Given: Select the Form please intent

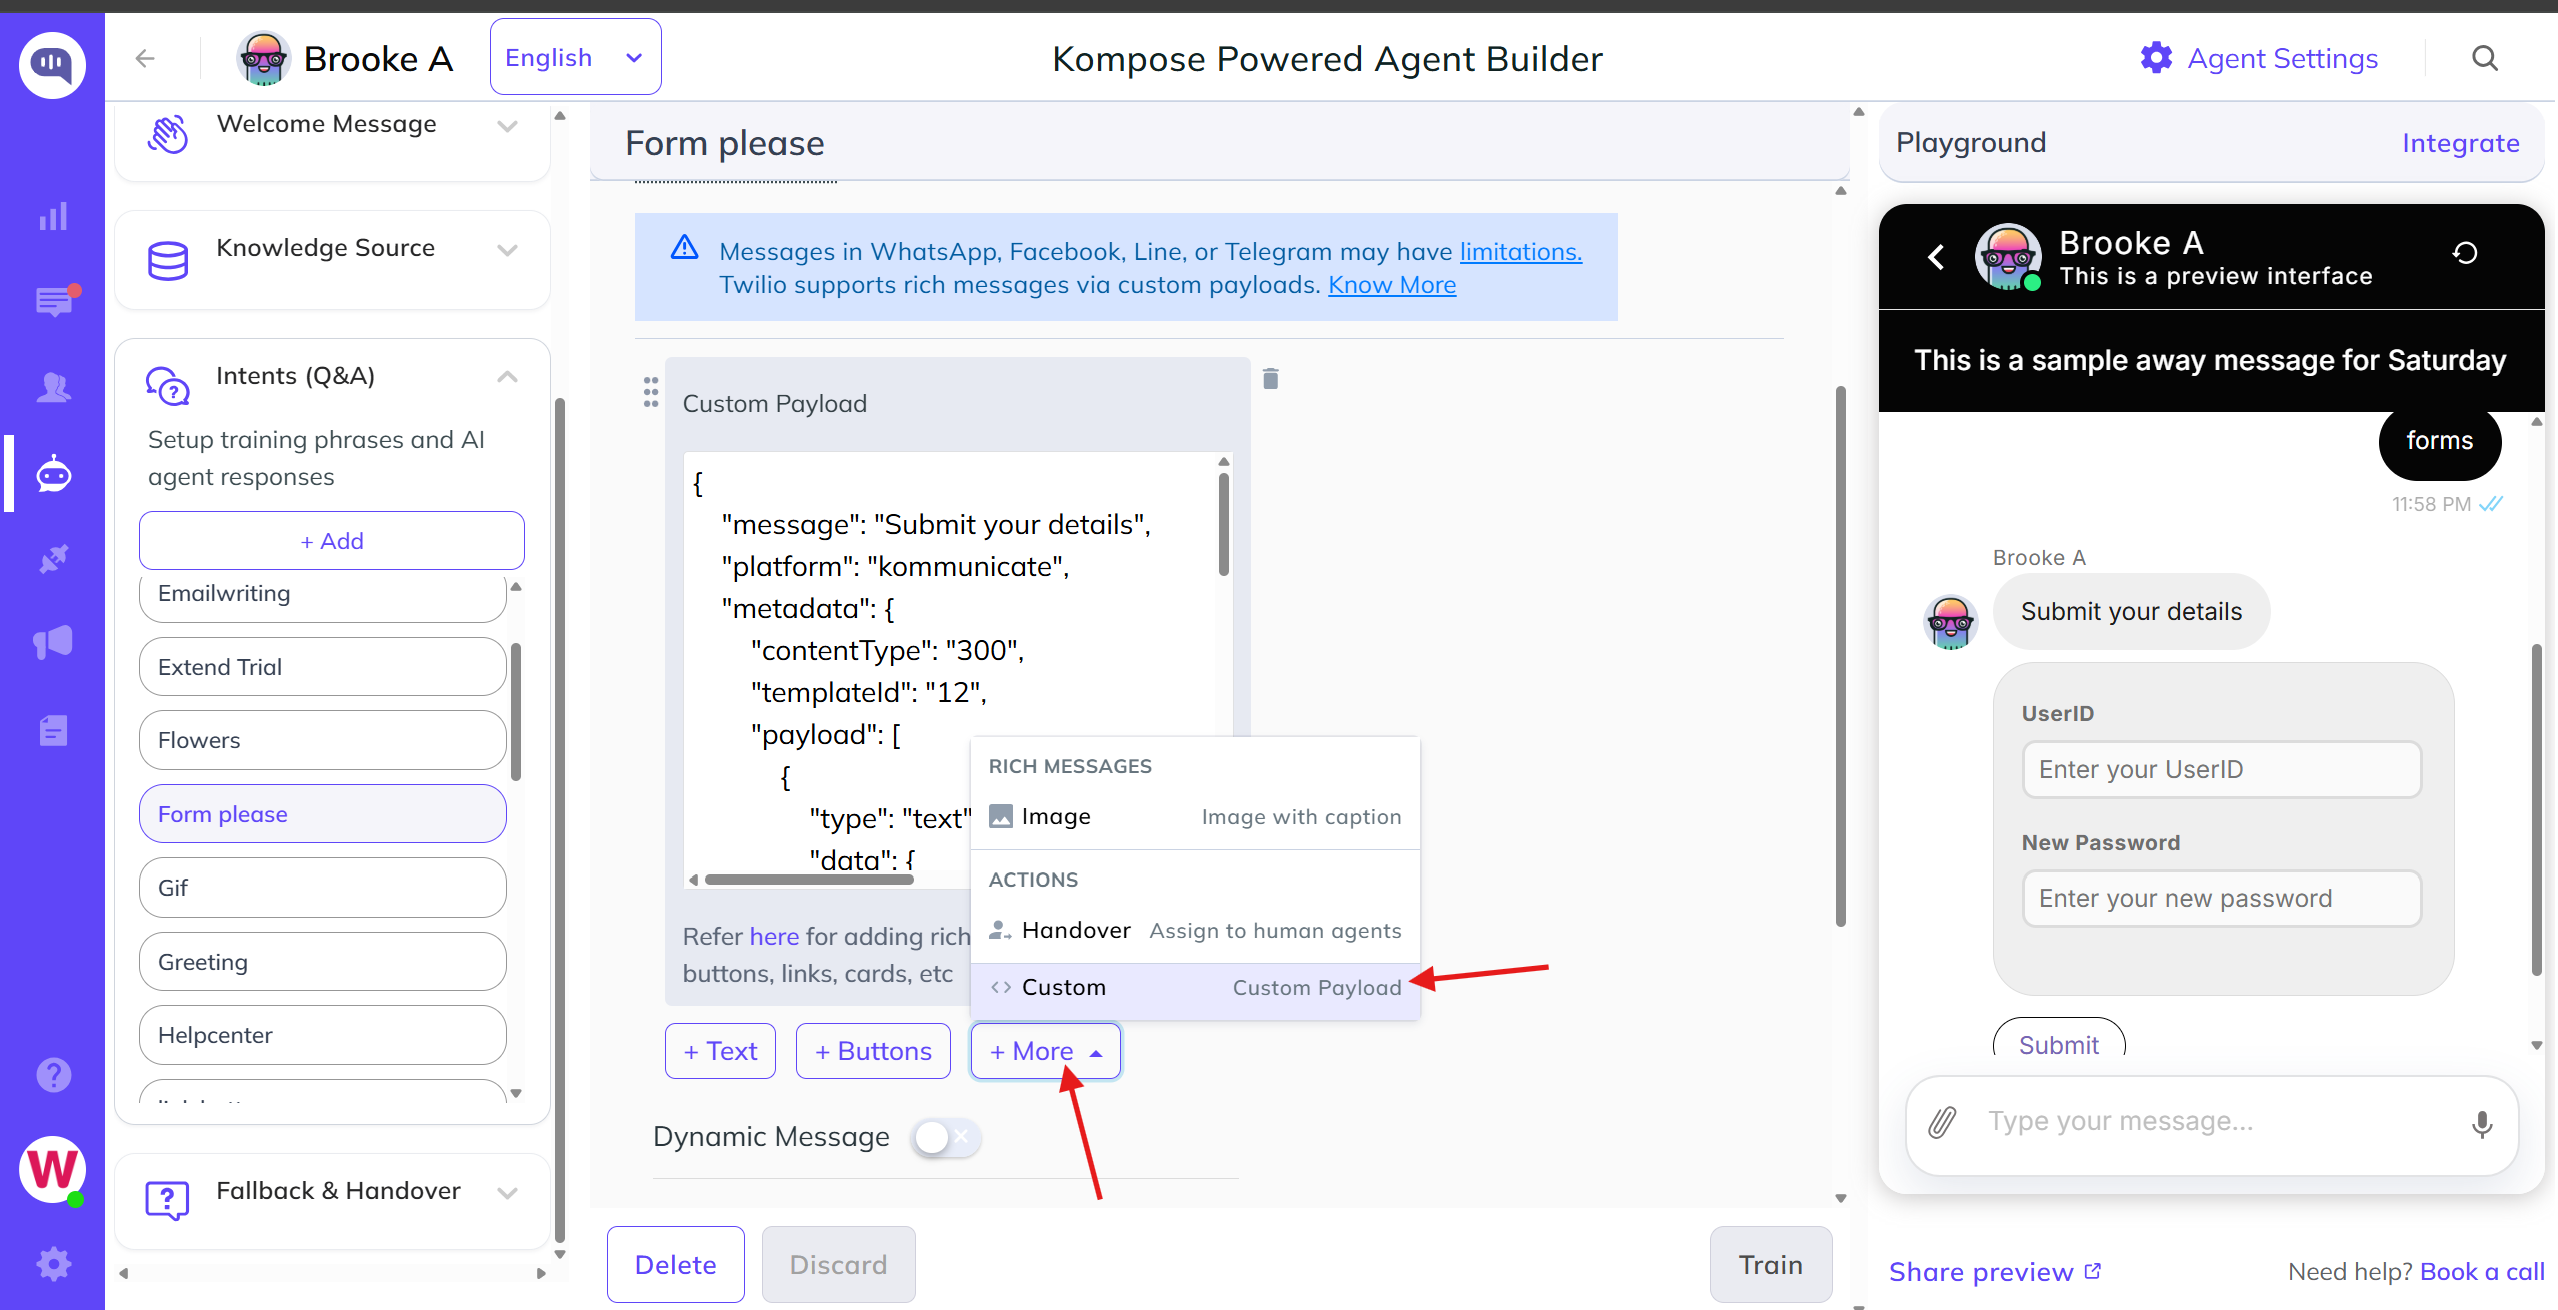Looking at the screenshot, I should pyautogui.click(x=322, y=813).
